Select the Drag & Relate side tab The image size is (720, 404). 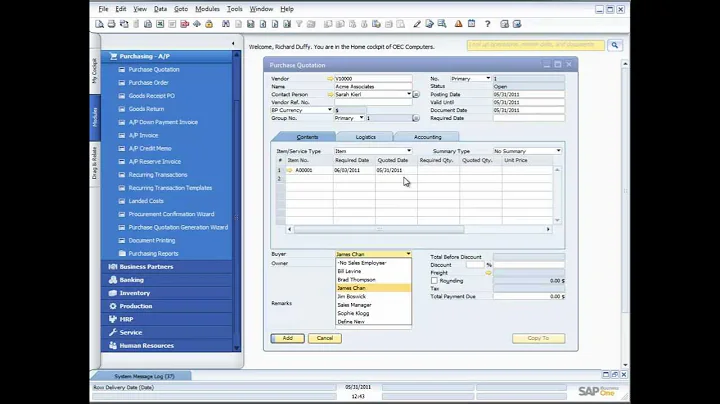pos(95,163)
